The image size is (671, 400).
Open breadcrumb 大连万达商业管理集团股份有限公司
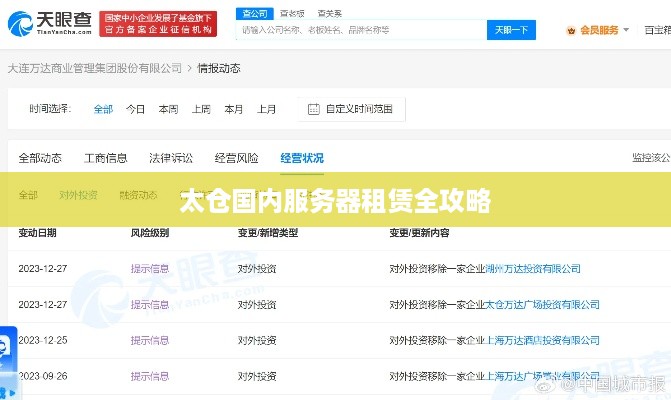pos(95,68)
